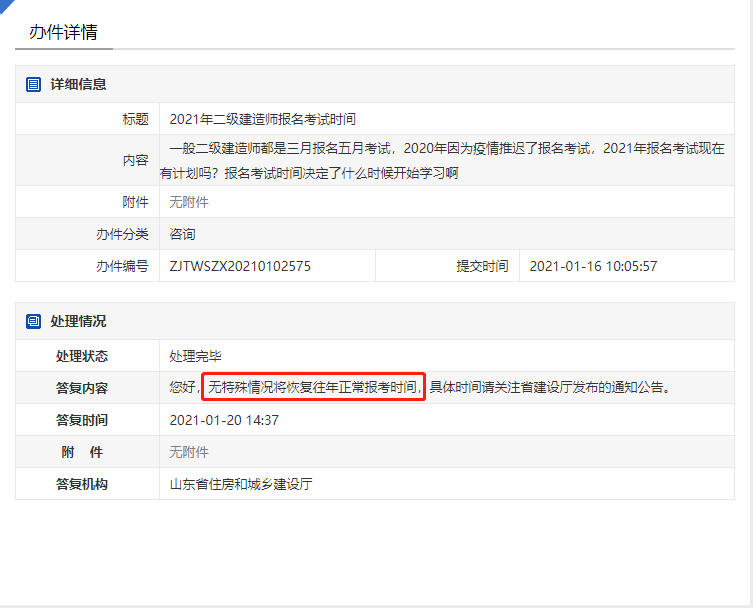This screenshot has width=753, height=608.
Task: Click the 答复内容 label
Action: pos(82,388)
